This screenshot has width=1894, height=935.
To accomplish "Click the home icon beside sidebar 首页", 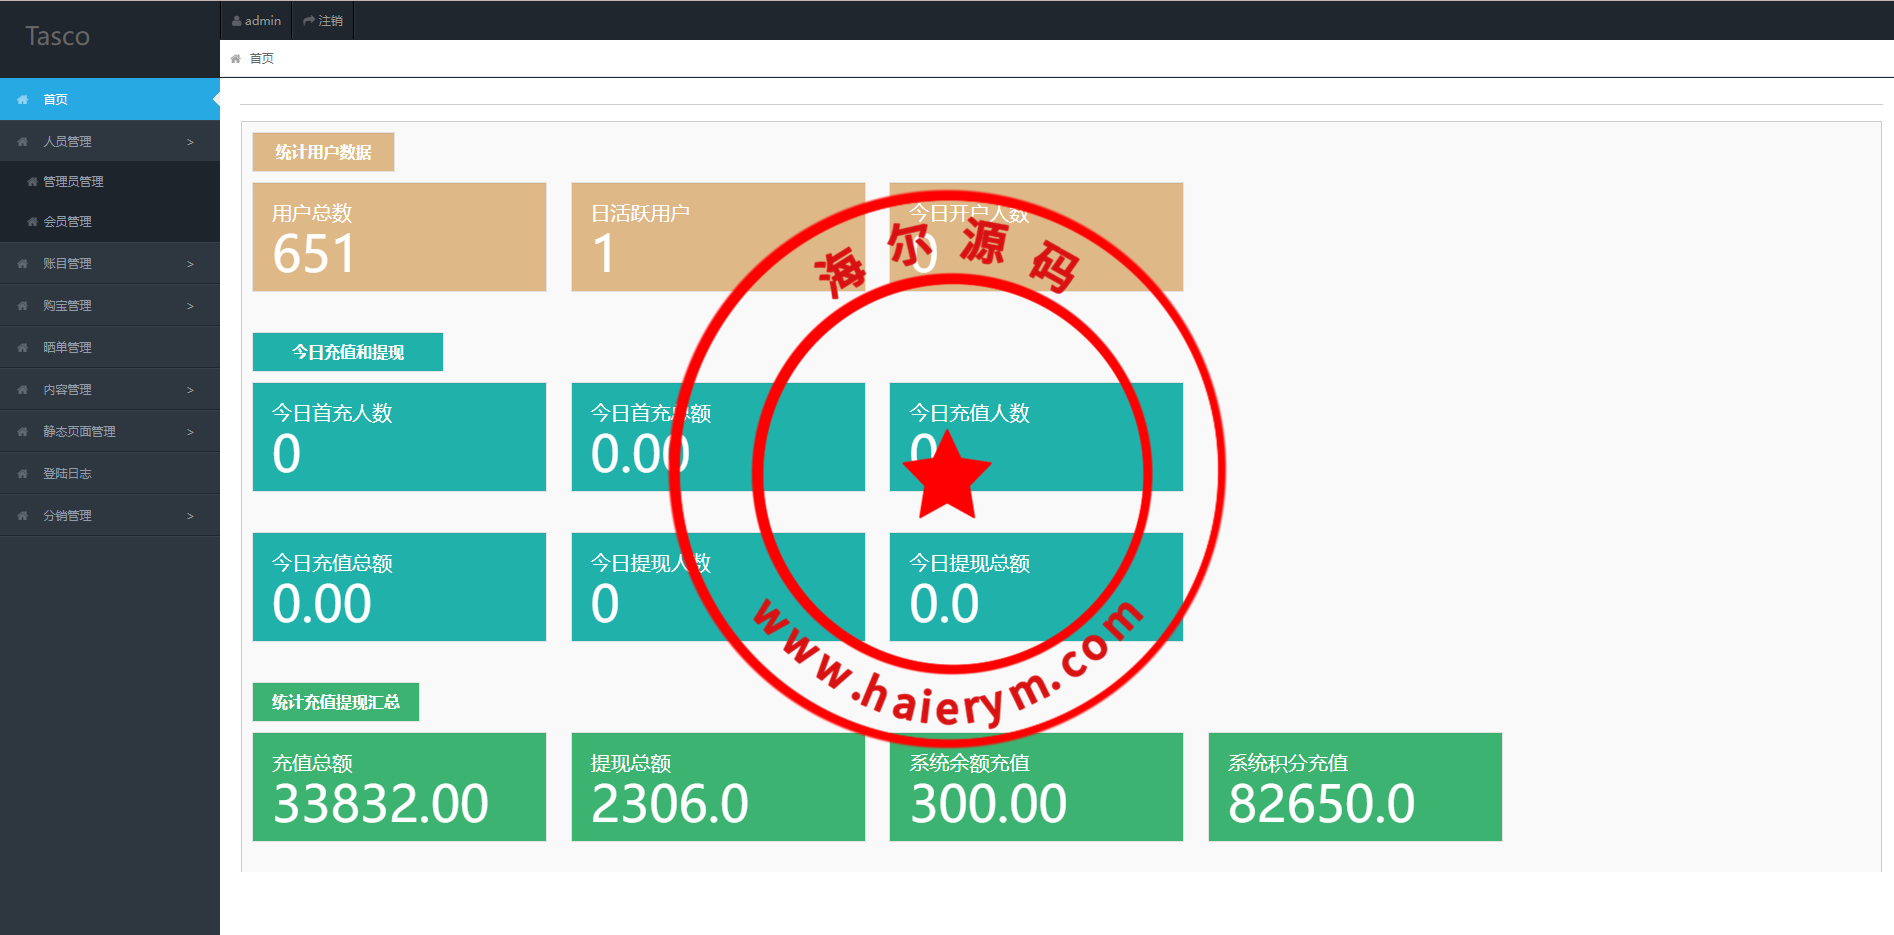I will coord(22,100).
